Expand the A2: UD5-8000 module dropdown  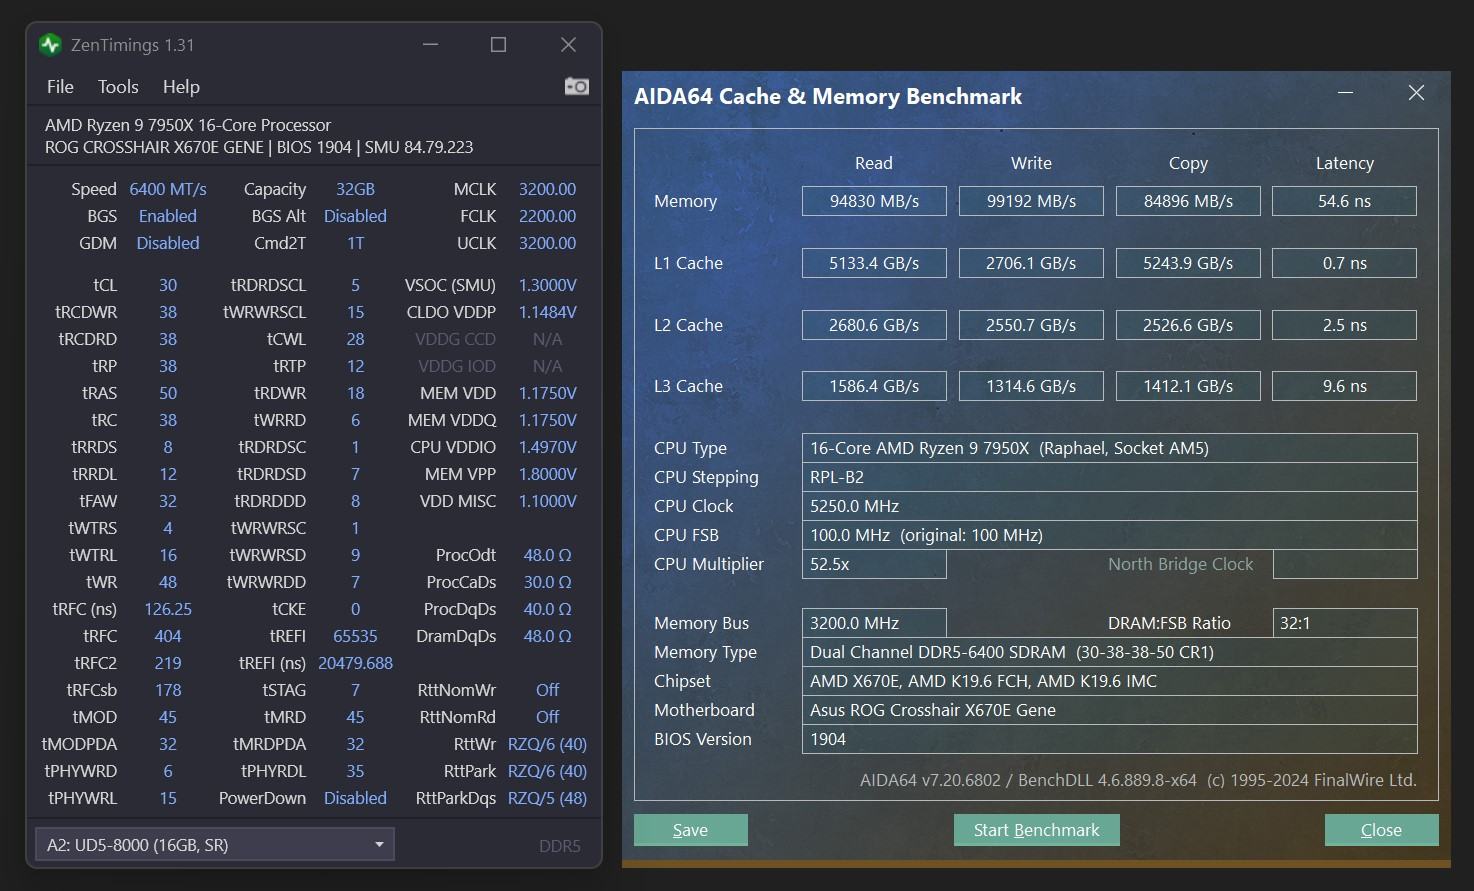pos(215,845)
